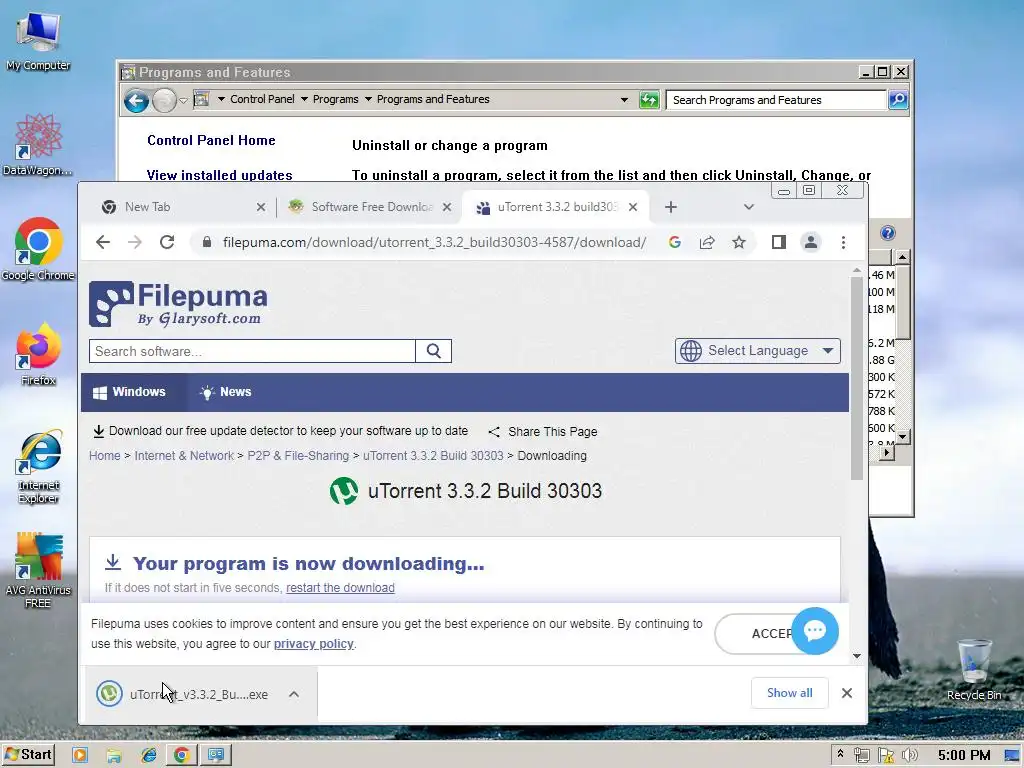
Task: Bookmark this tab with the star icon
Action: pyautogui.click(x=739, y=242)
